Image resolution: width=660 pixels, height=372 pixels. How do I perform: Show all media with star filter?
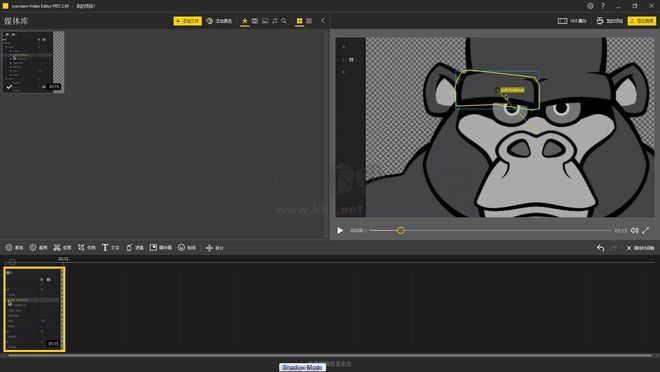[x=245, y=21]
